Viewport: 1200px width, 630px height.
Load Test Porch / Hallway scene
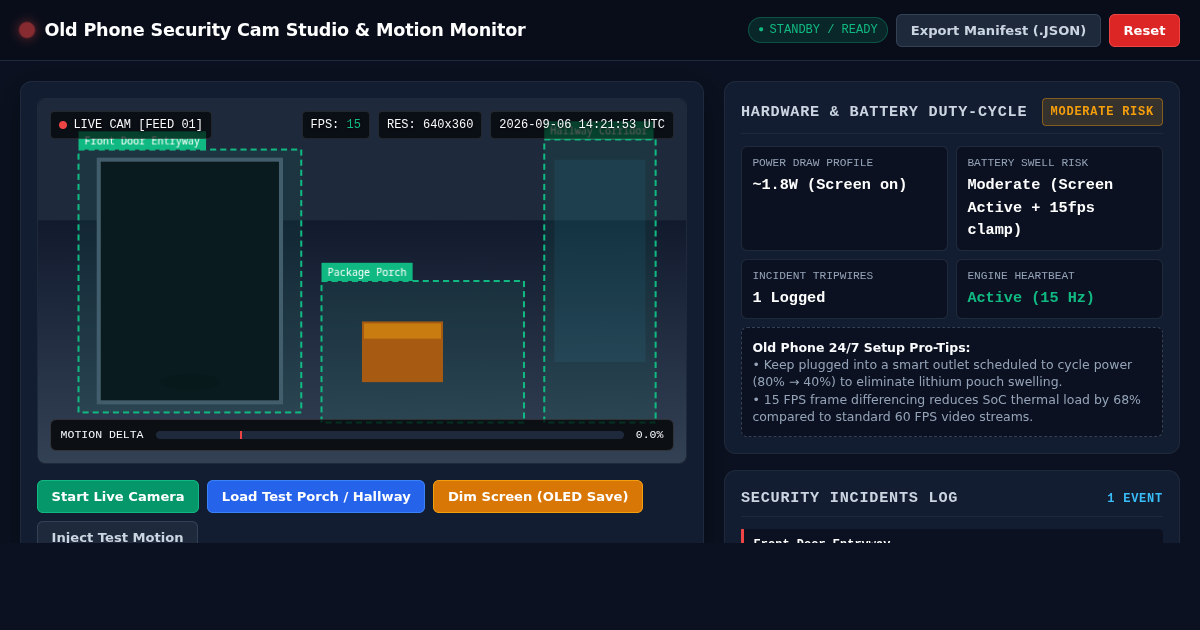316,496
